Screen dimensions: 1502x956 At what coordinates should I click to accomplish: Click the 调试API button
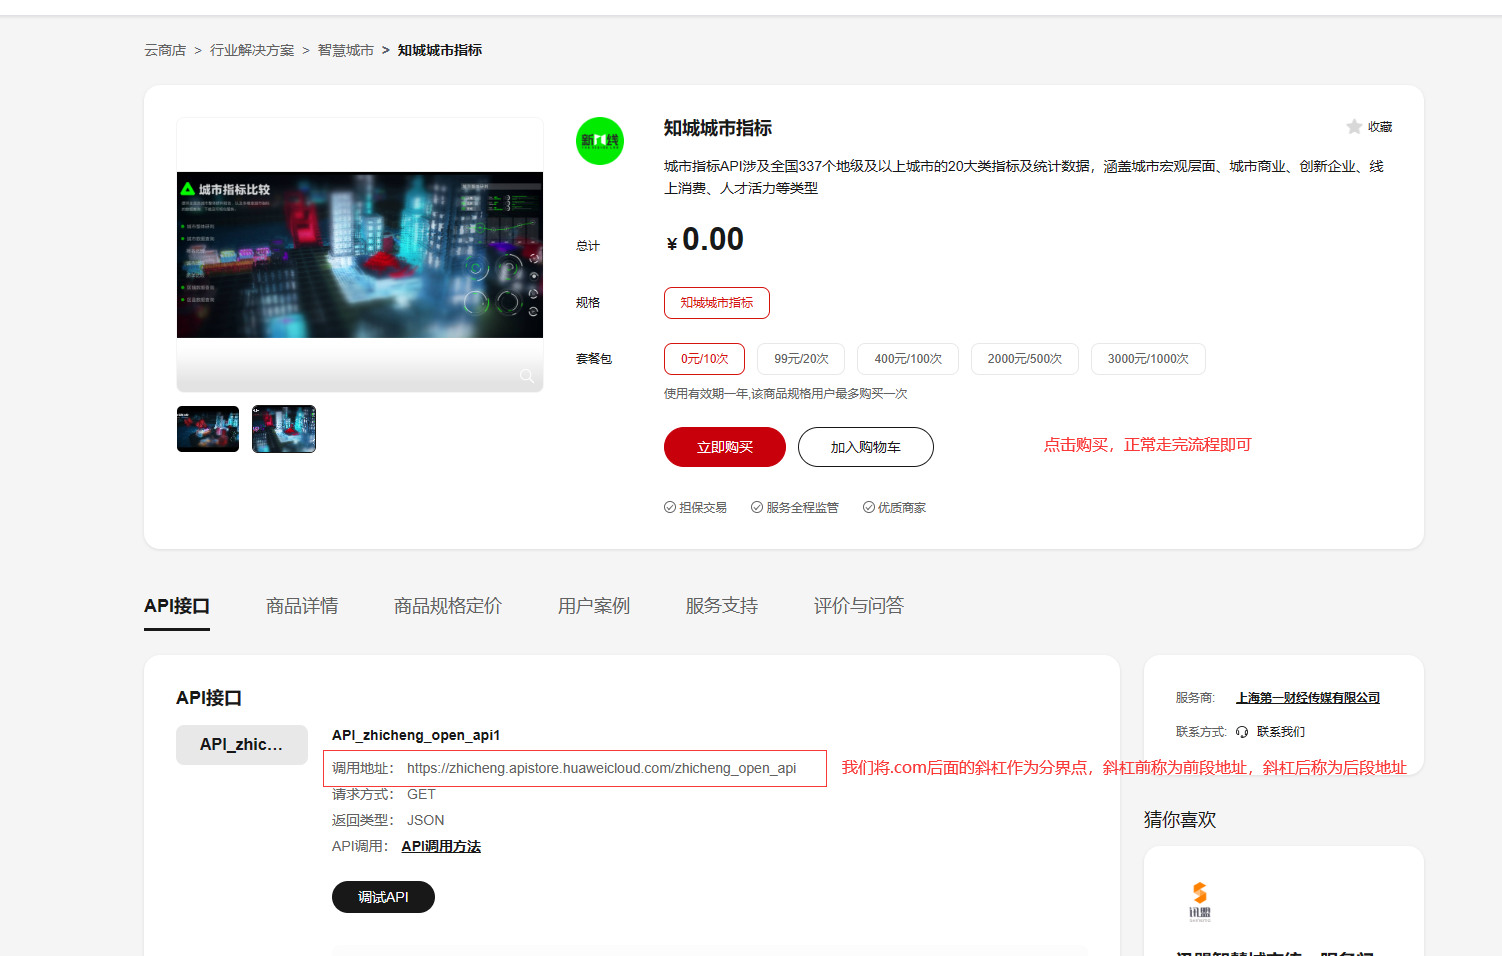click(383, 897)
